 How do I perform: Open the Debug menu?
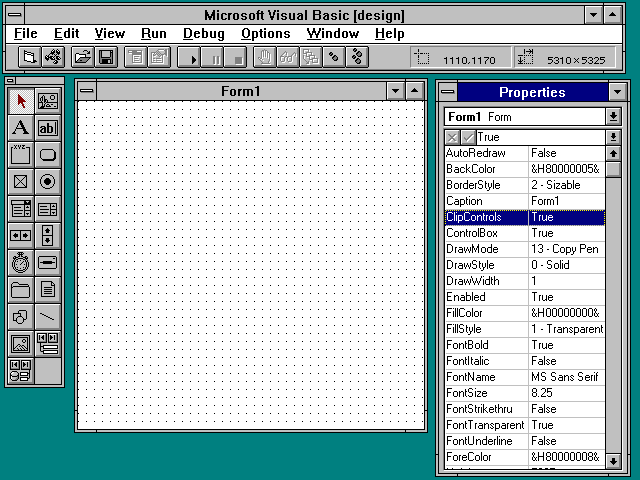coord(203,33)
